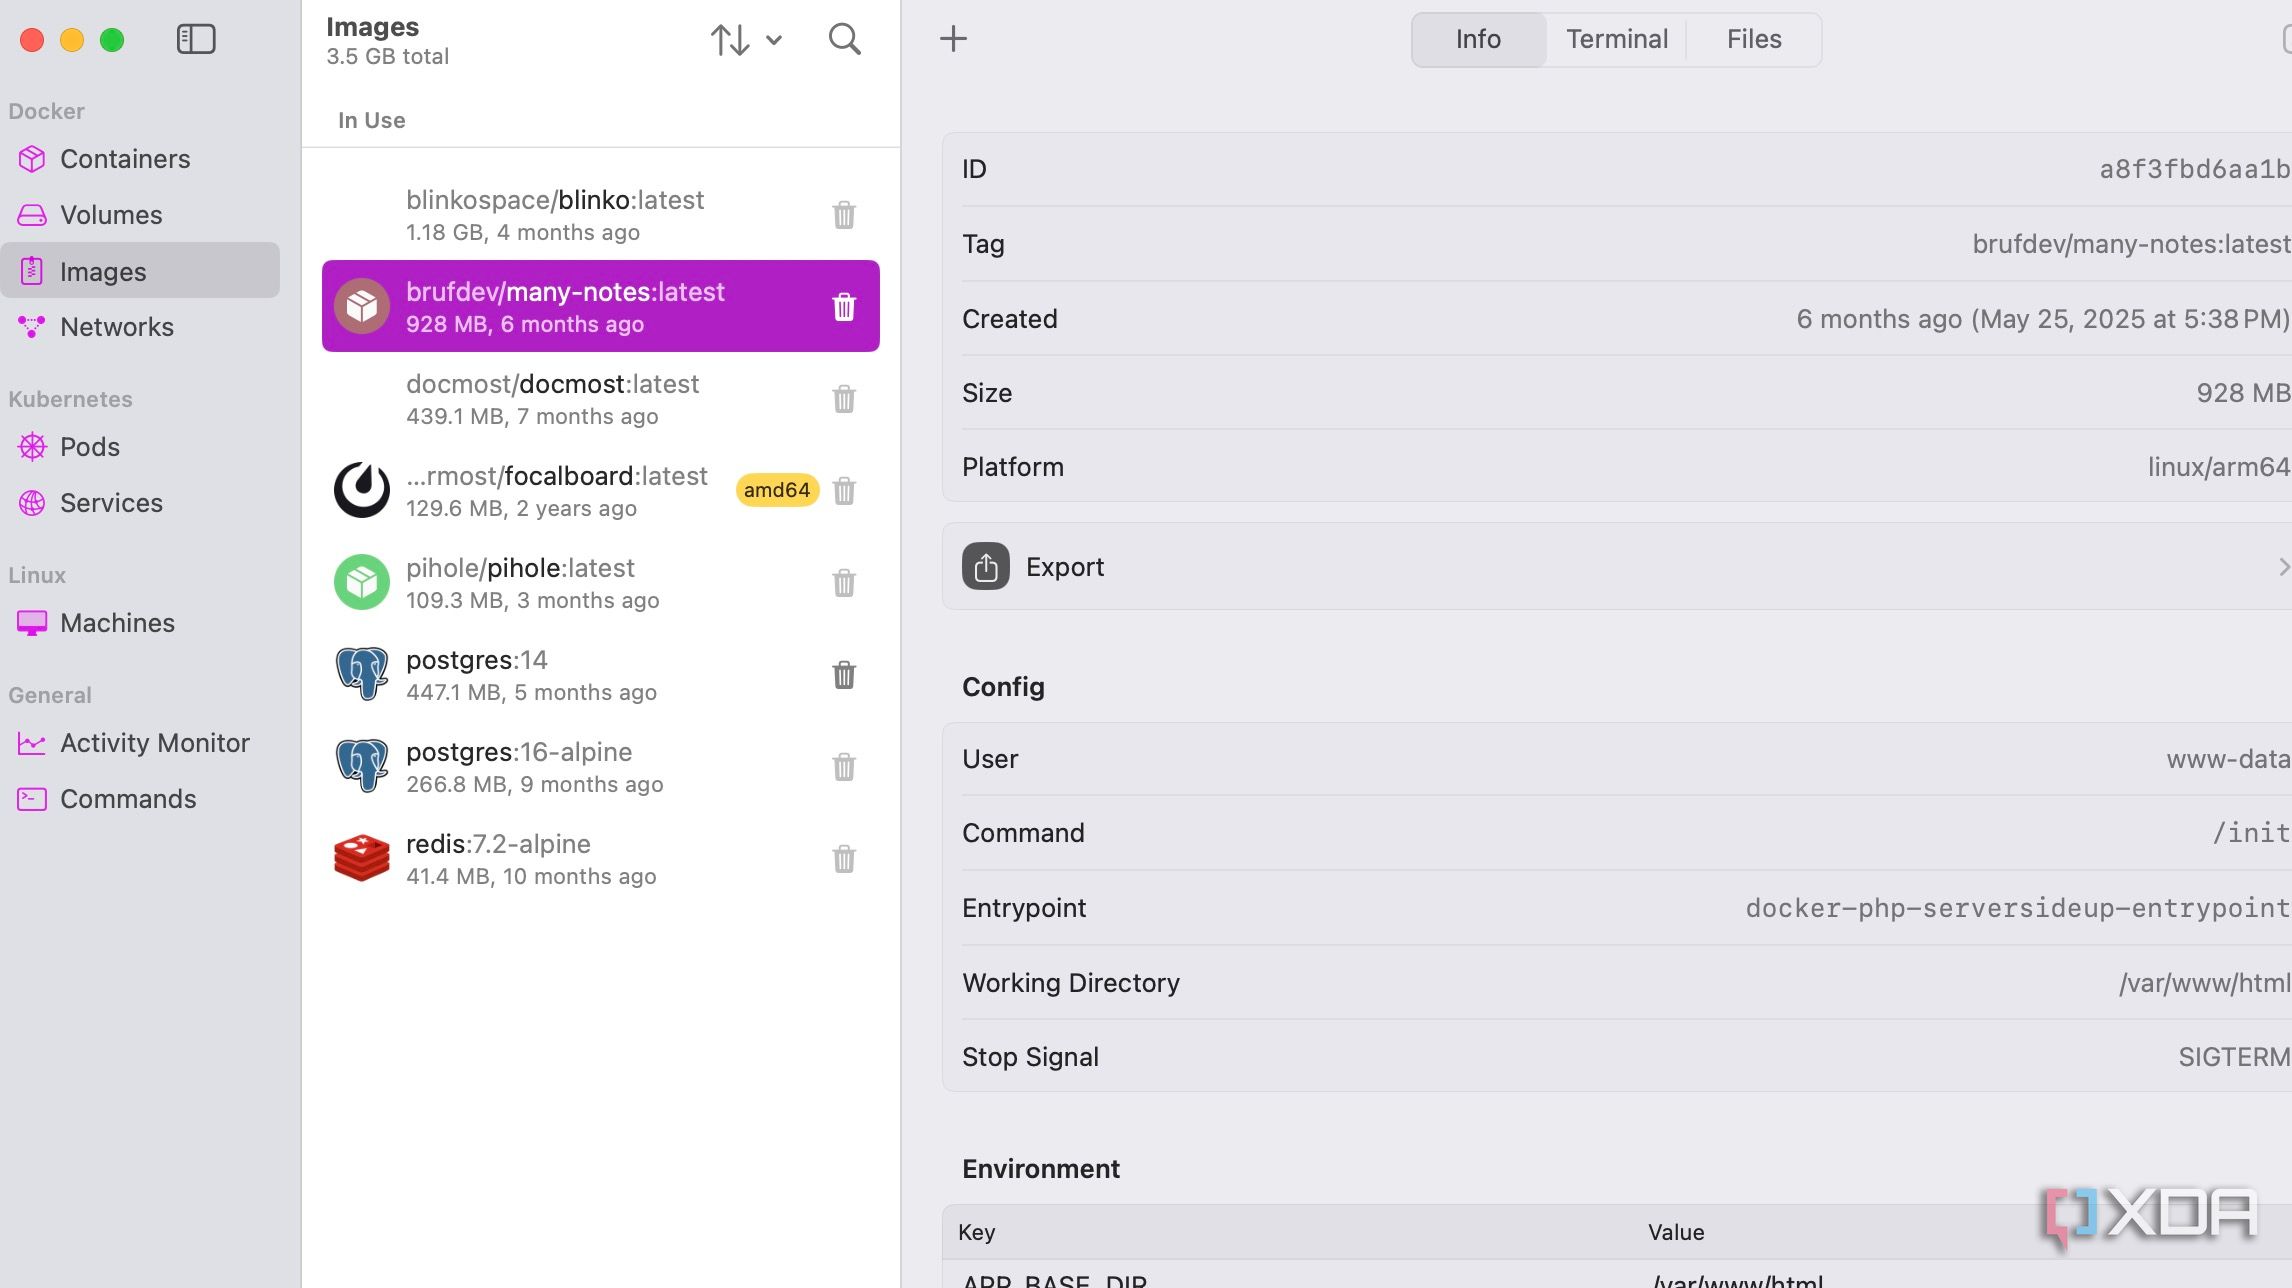Delete the pihole/pihole image
The width and height of the screenshot is (2292, 1288).
[x=844, y=583]
